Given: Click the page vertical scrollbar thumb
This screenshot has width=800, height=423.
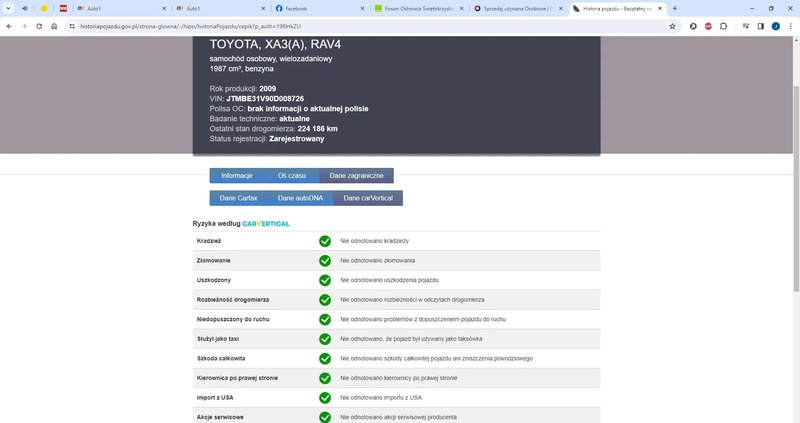Looking at the screenshot, I should pos(796,189).
